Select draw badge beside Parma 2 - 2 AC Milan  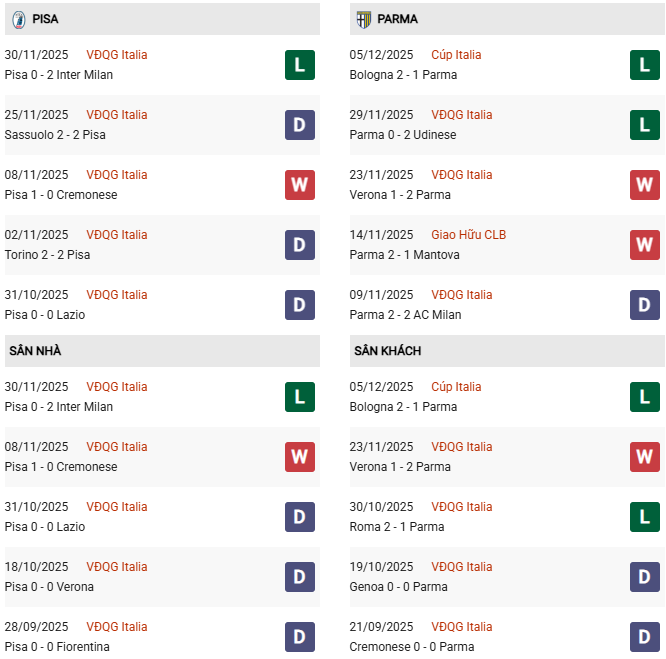coord(645,305)
